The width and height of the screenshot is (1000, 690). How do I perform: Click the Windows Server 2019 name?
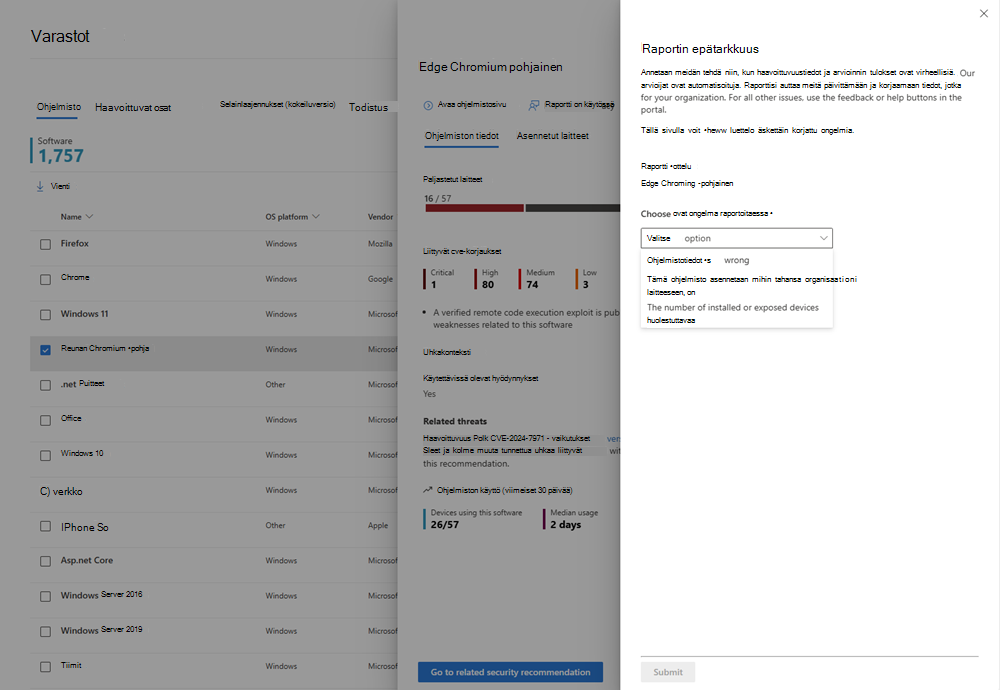(x=101, y=630)
